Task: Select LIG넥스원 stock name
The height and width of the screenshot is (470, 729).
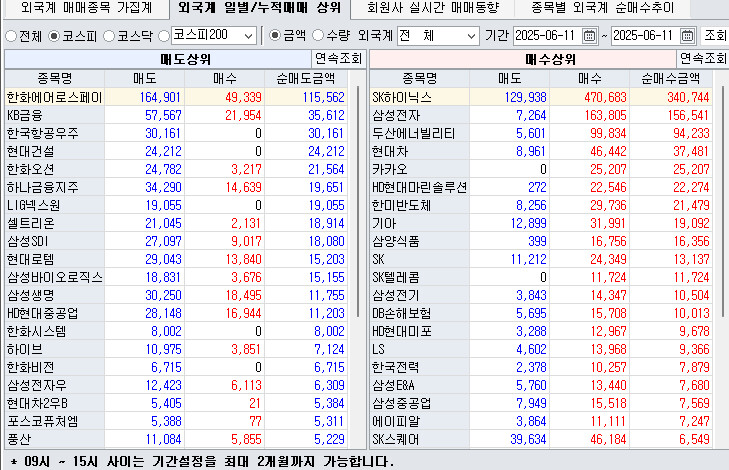Action: [33, 205]
